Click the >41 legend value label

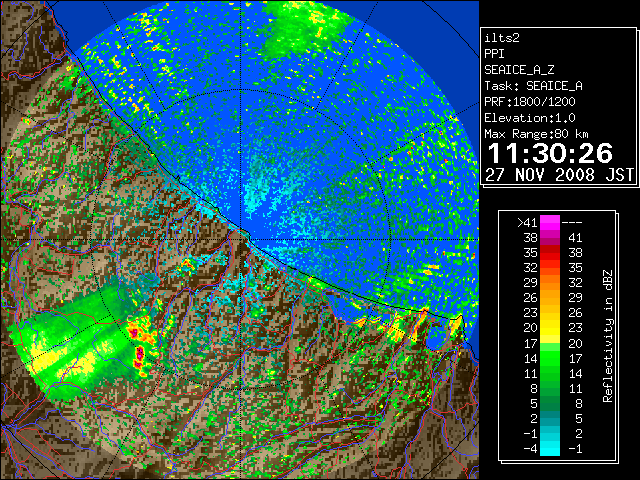(x=527, y=222)
